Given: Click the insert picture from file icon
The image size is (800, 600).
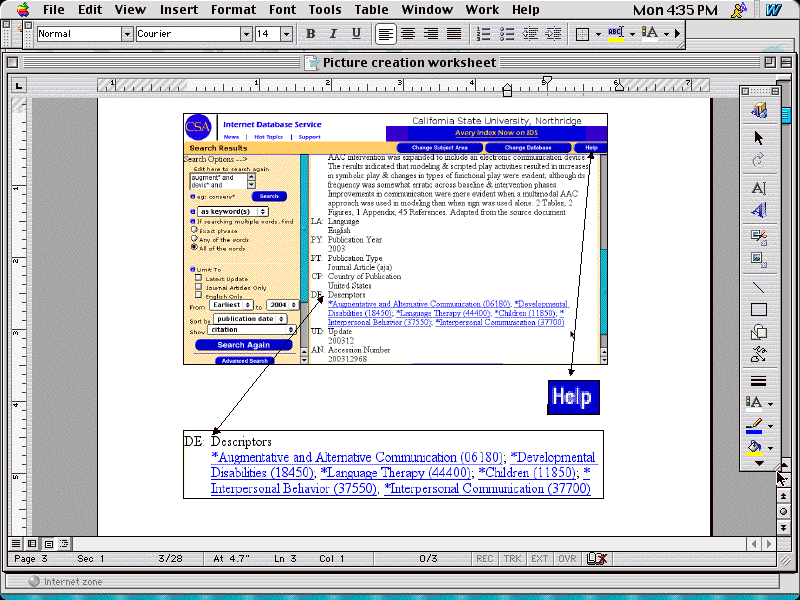Looking at the screenshot, I should click(x=759, y=259).
